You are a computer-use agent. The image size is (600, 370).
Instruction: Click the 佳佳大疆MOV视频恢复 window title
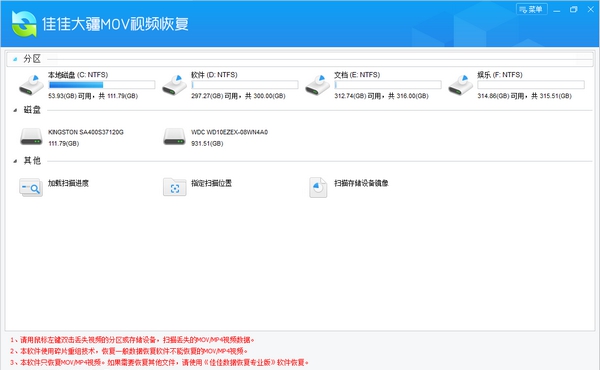(115, 24)
